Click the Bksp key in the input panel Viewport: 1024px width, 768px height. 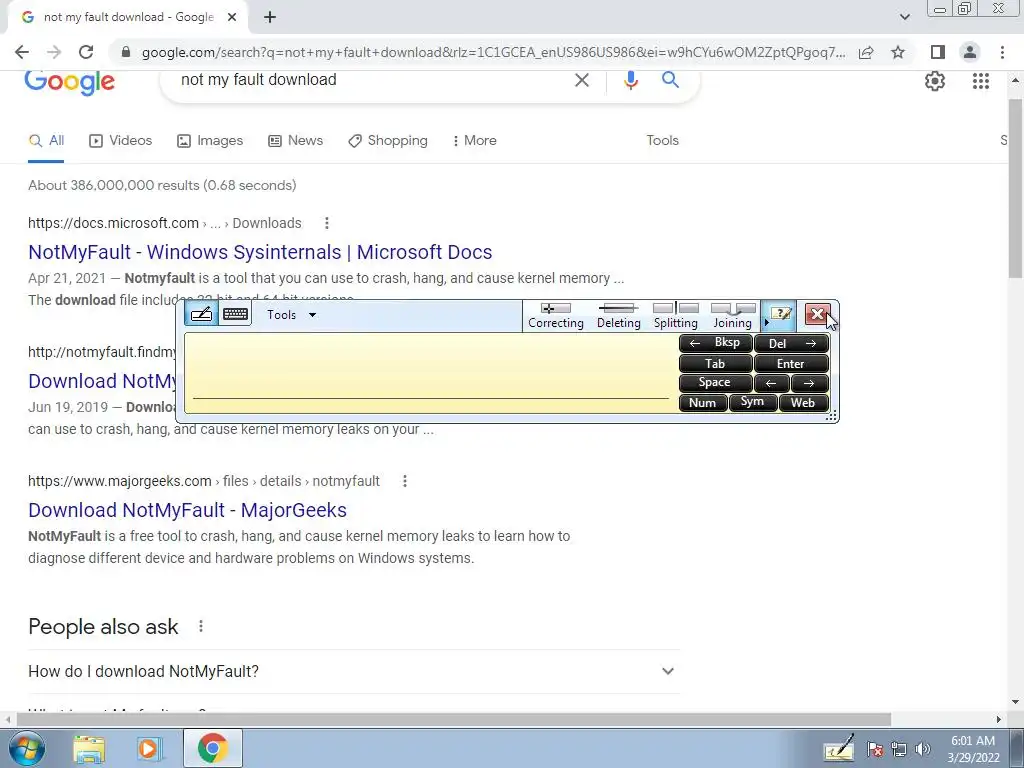(x=716, y=343)
